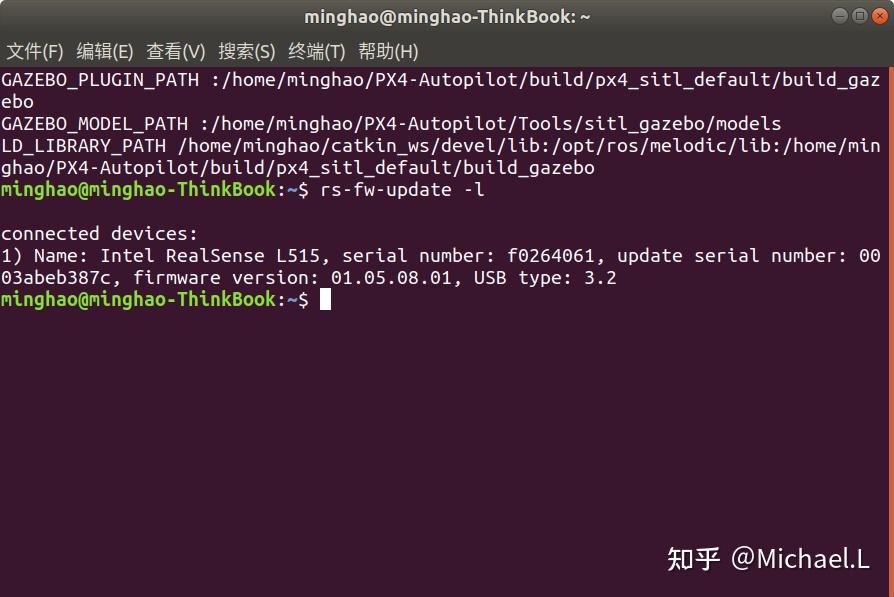Open the 帮助(H) menu

tap(388, 51)
